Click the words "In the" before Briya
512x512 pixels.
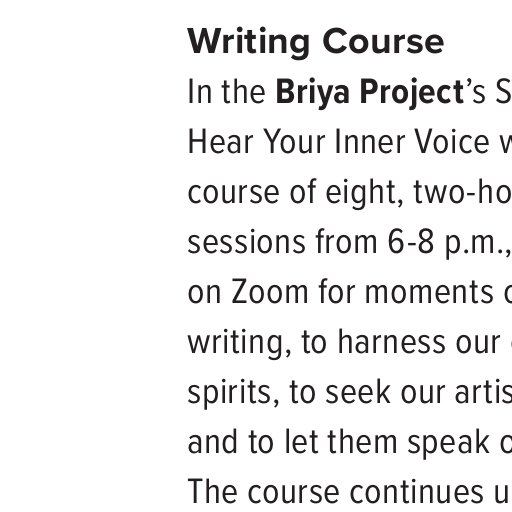click(x=227, y=92)
